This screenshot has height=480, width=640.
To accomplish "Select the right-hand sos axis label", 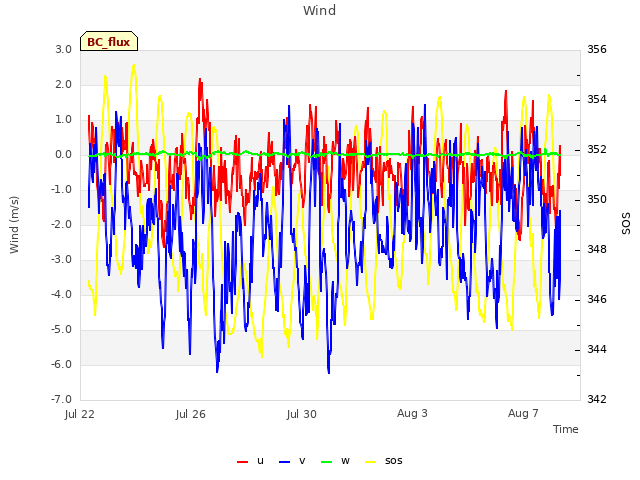I will point(626,224).
